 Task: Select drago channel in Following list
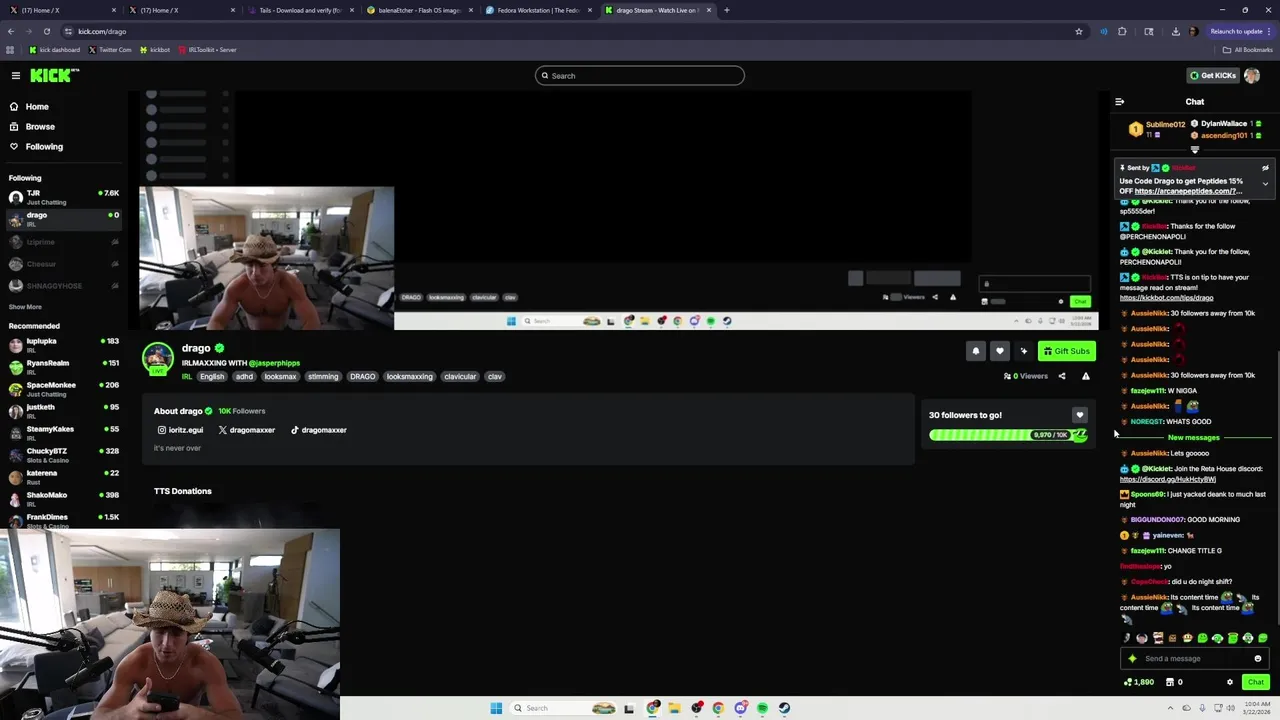63,219
